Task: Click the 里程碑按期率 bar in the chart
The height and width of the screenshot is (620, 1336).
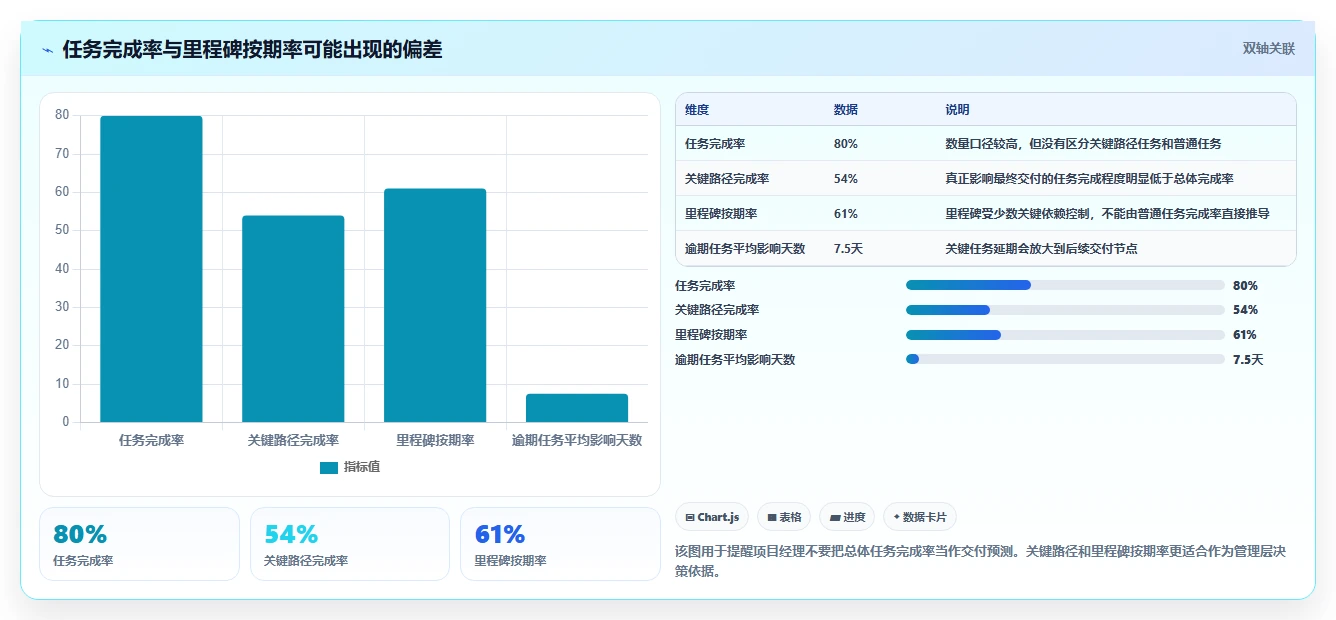Action: [x=435, y=305]
